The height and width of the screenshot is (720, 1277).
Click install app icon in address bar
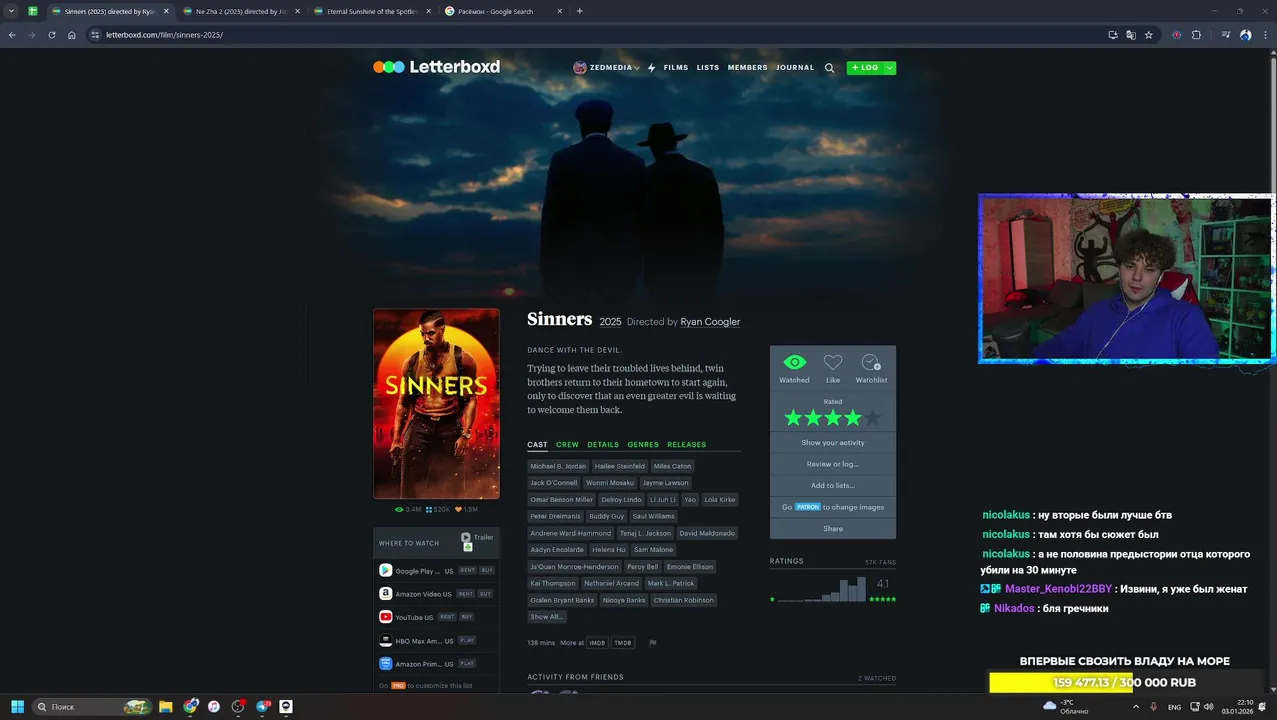pos(1113,35)
